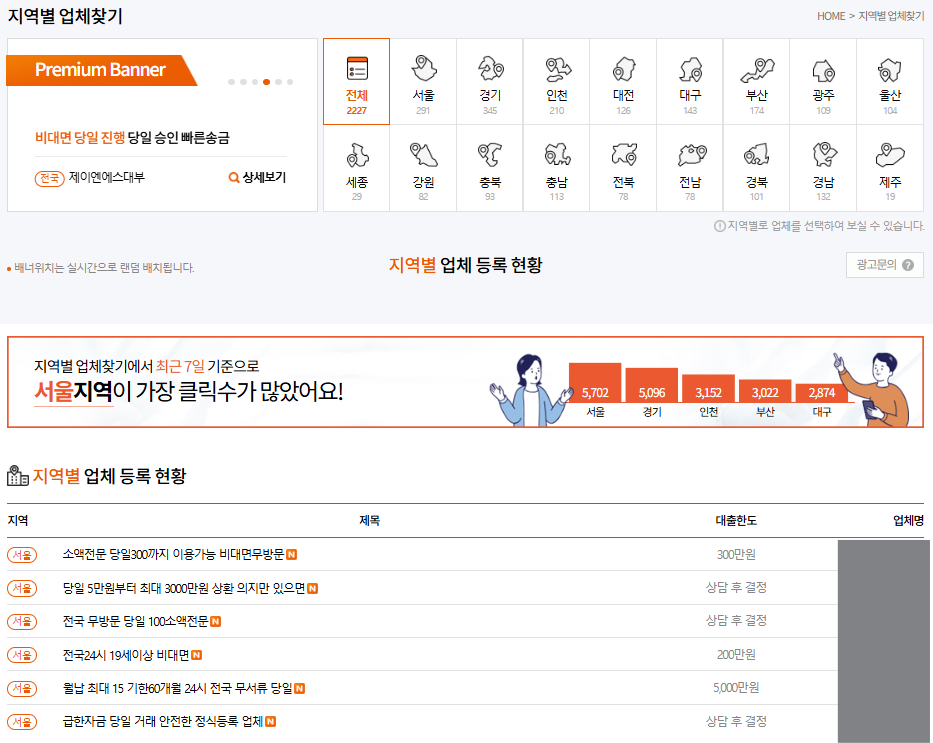Screen dimensions: 933x743
Task: Select the 전남 region map icon
Action: click(x=689, y=155)
